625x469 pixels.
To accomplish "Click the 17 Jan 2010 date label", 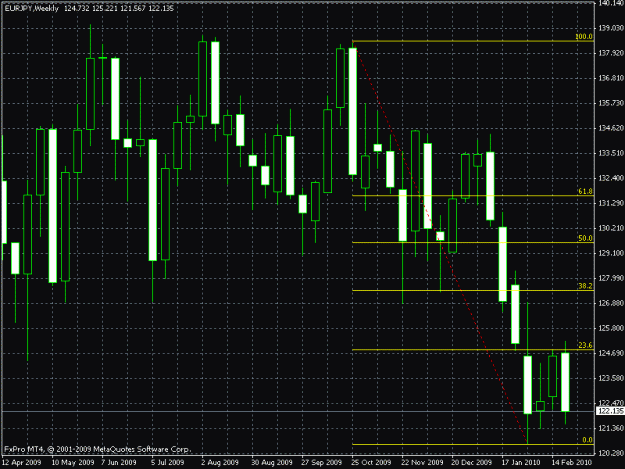I will [x=521, y=463].
